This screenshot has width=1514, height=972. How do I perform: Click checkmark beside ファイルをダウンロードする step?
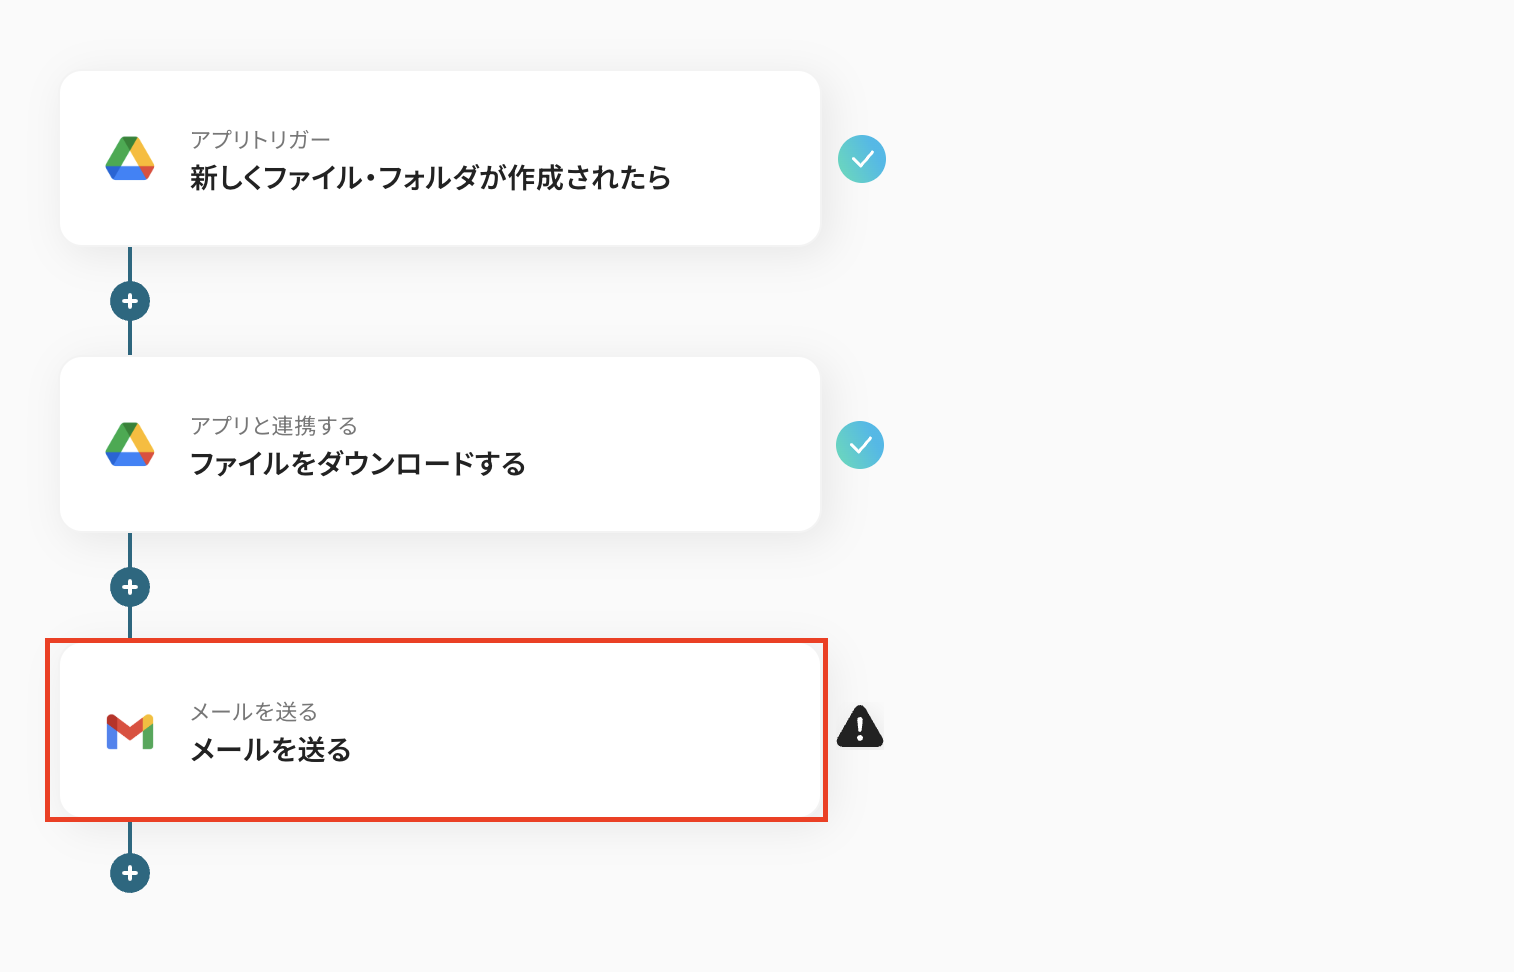(x=860, y=445)
